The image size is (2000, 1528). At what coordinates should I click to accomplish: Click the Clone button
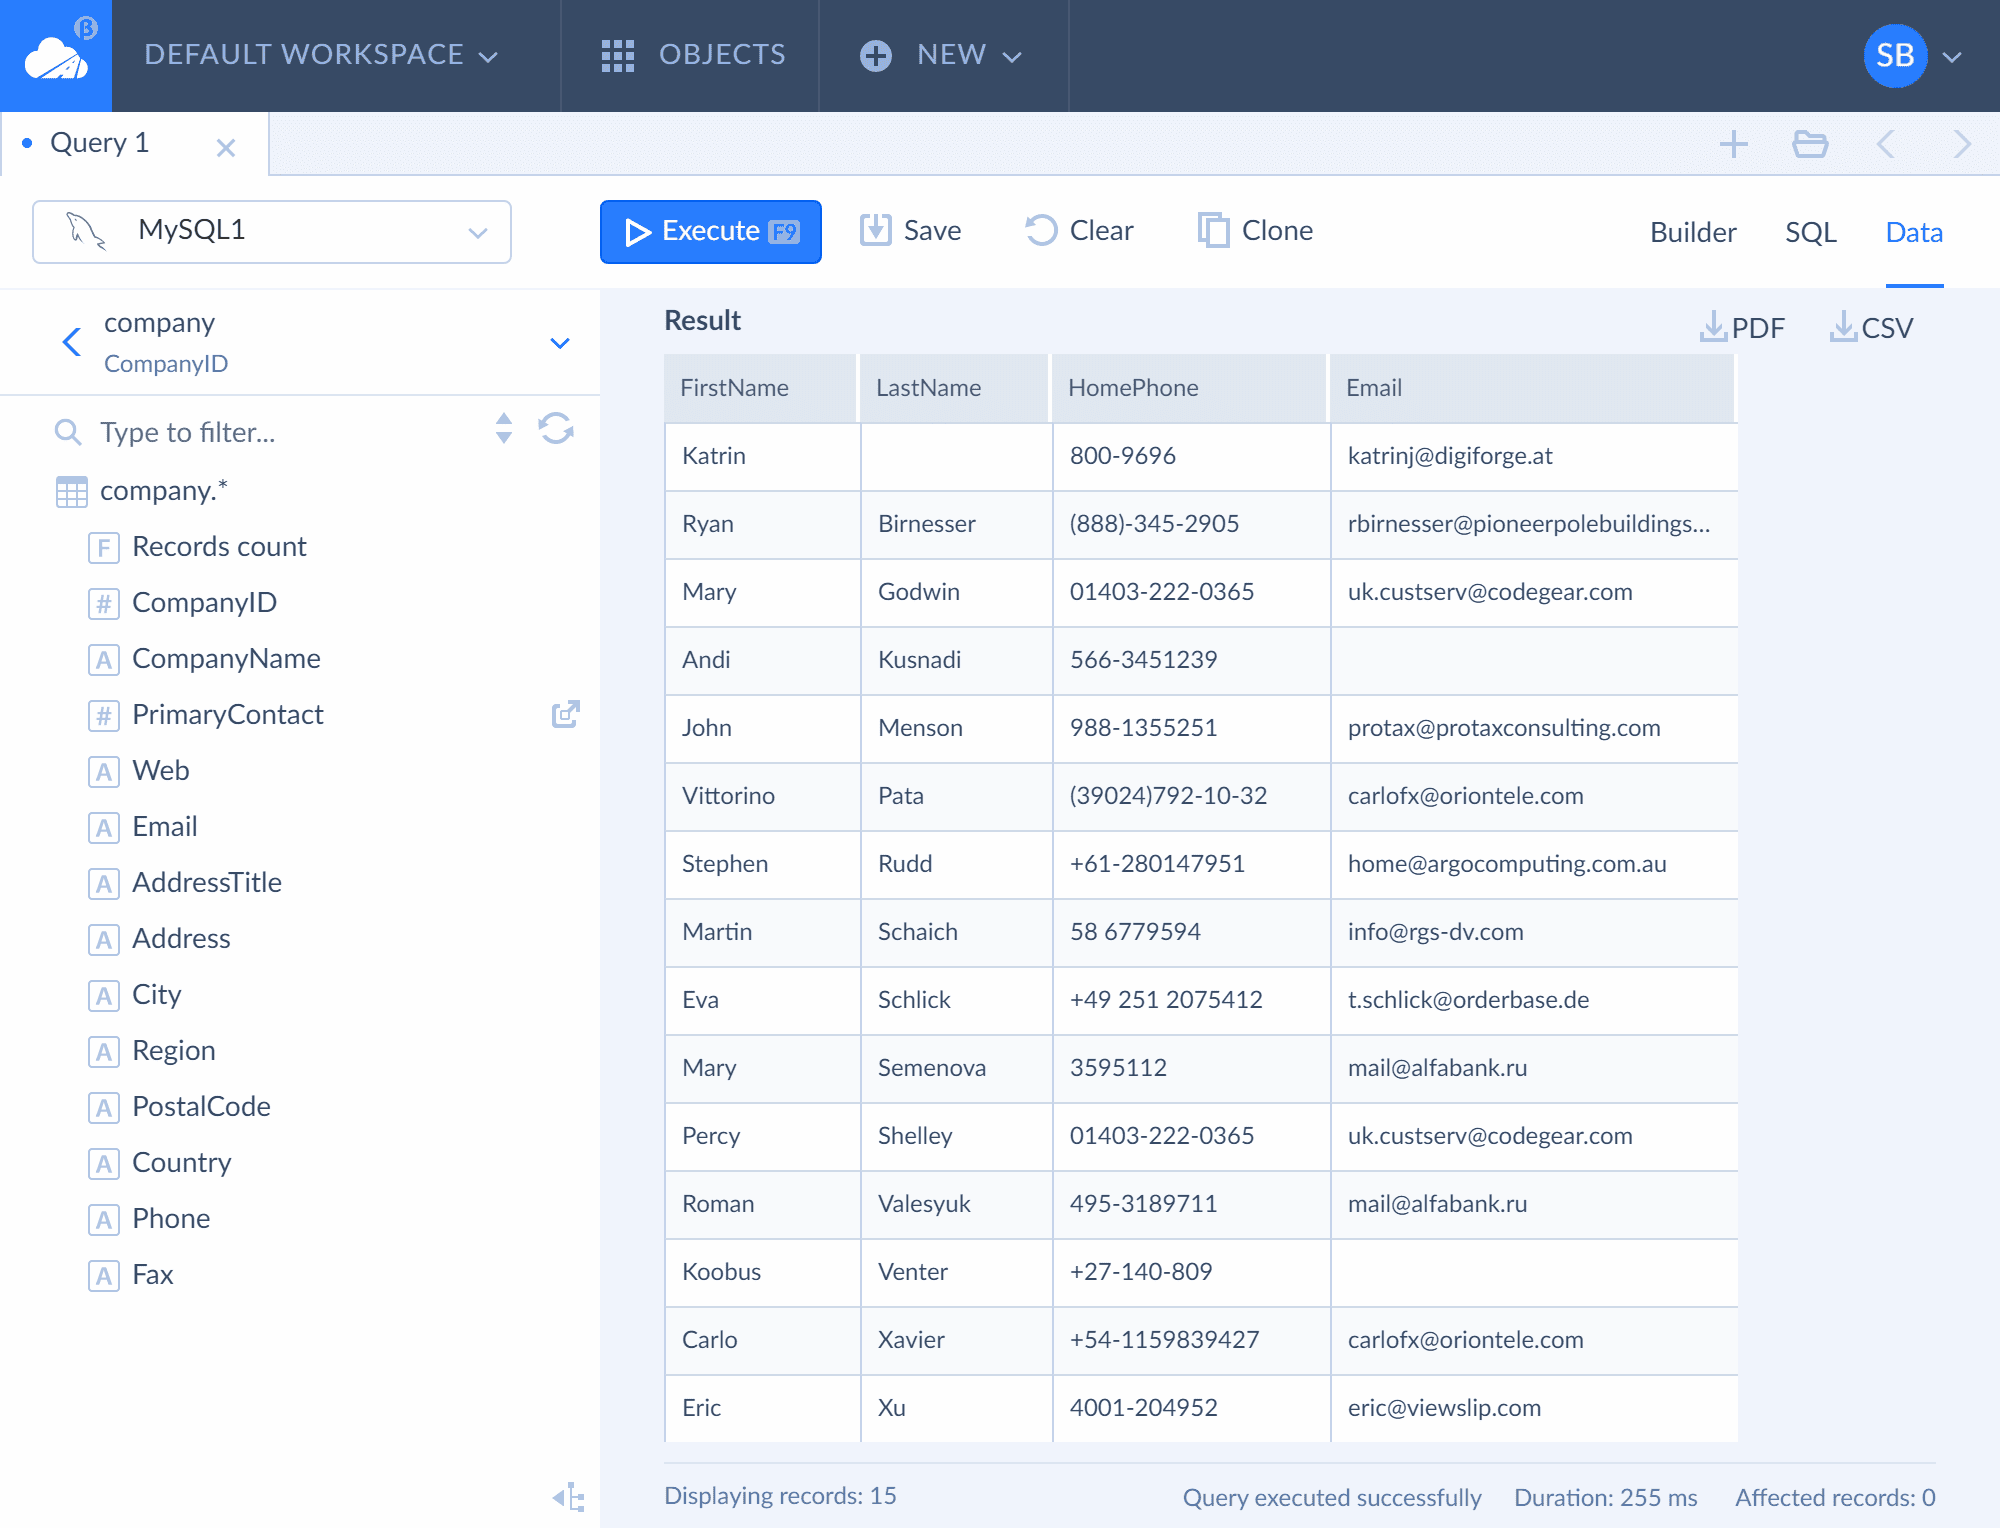pos(1255,231)
